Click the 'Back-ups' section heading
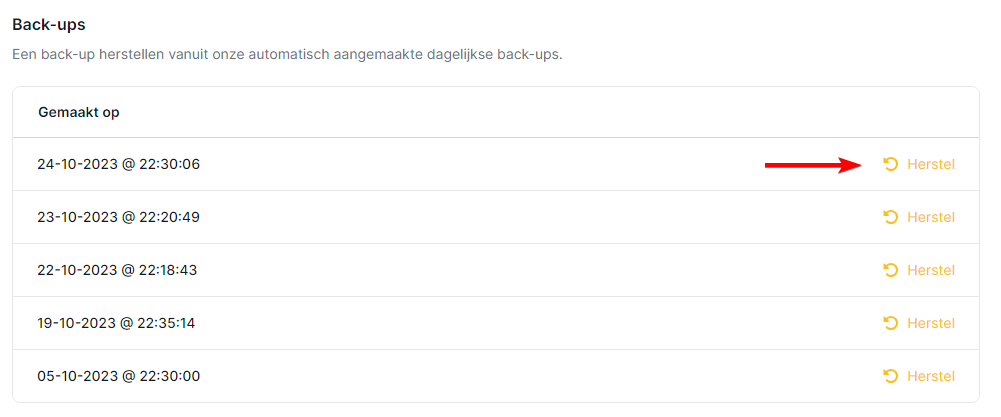The width and height of the screenshot is (1001, 417). (x=48, y=25)
